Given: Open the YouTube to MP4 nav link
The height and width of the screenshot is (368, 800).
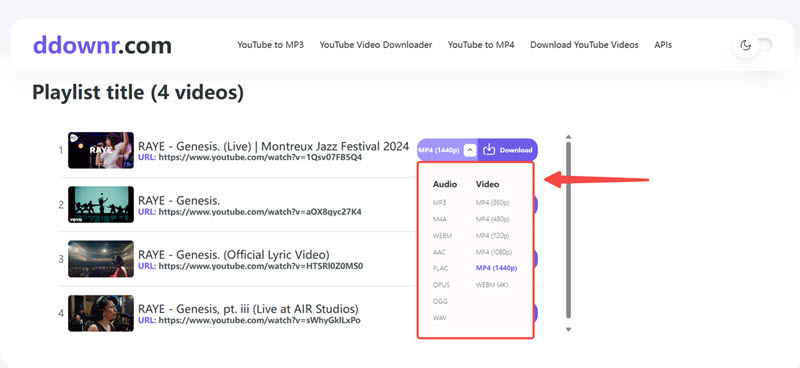Looking at the screenshot, I should tap(481, 45).
